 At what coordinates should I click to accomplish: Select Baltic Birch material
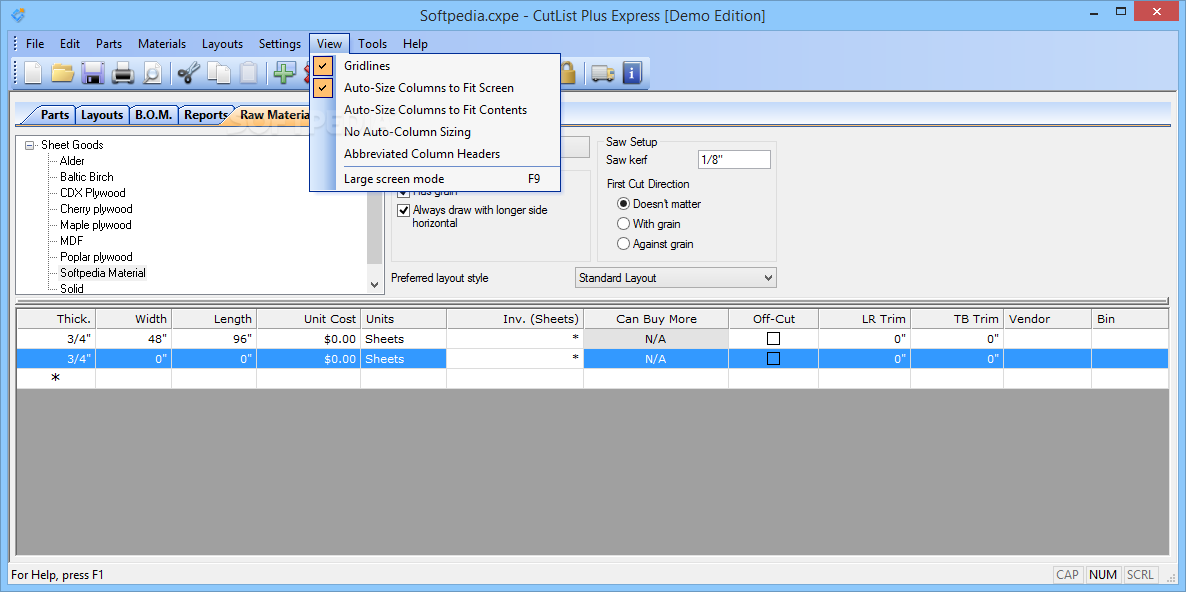pyautogui.click(x=87, y=177)
